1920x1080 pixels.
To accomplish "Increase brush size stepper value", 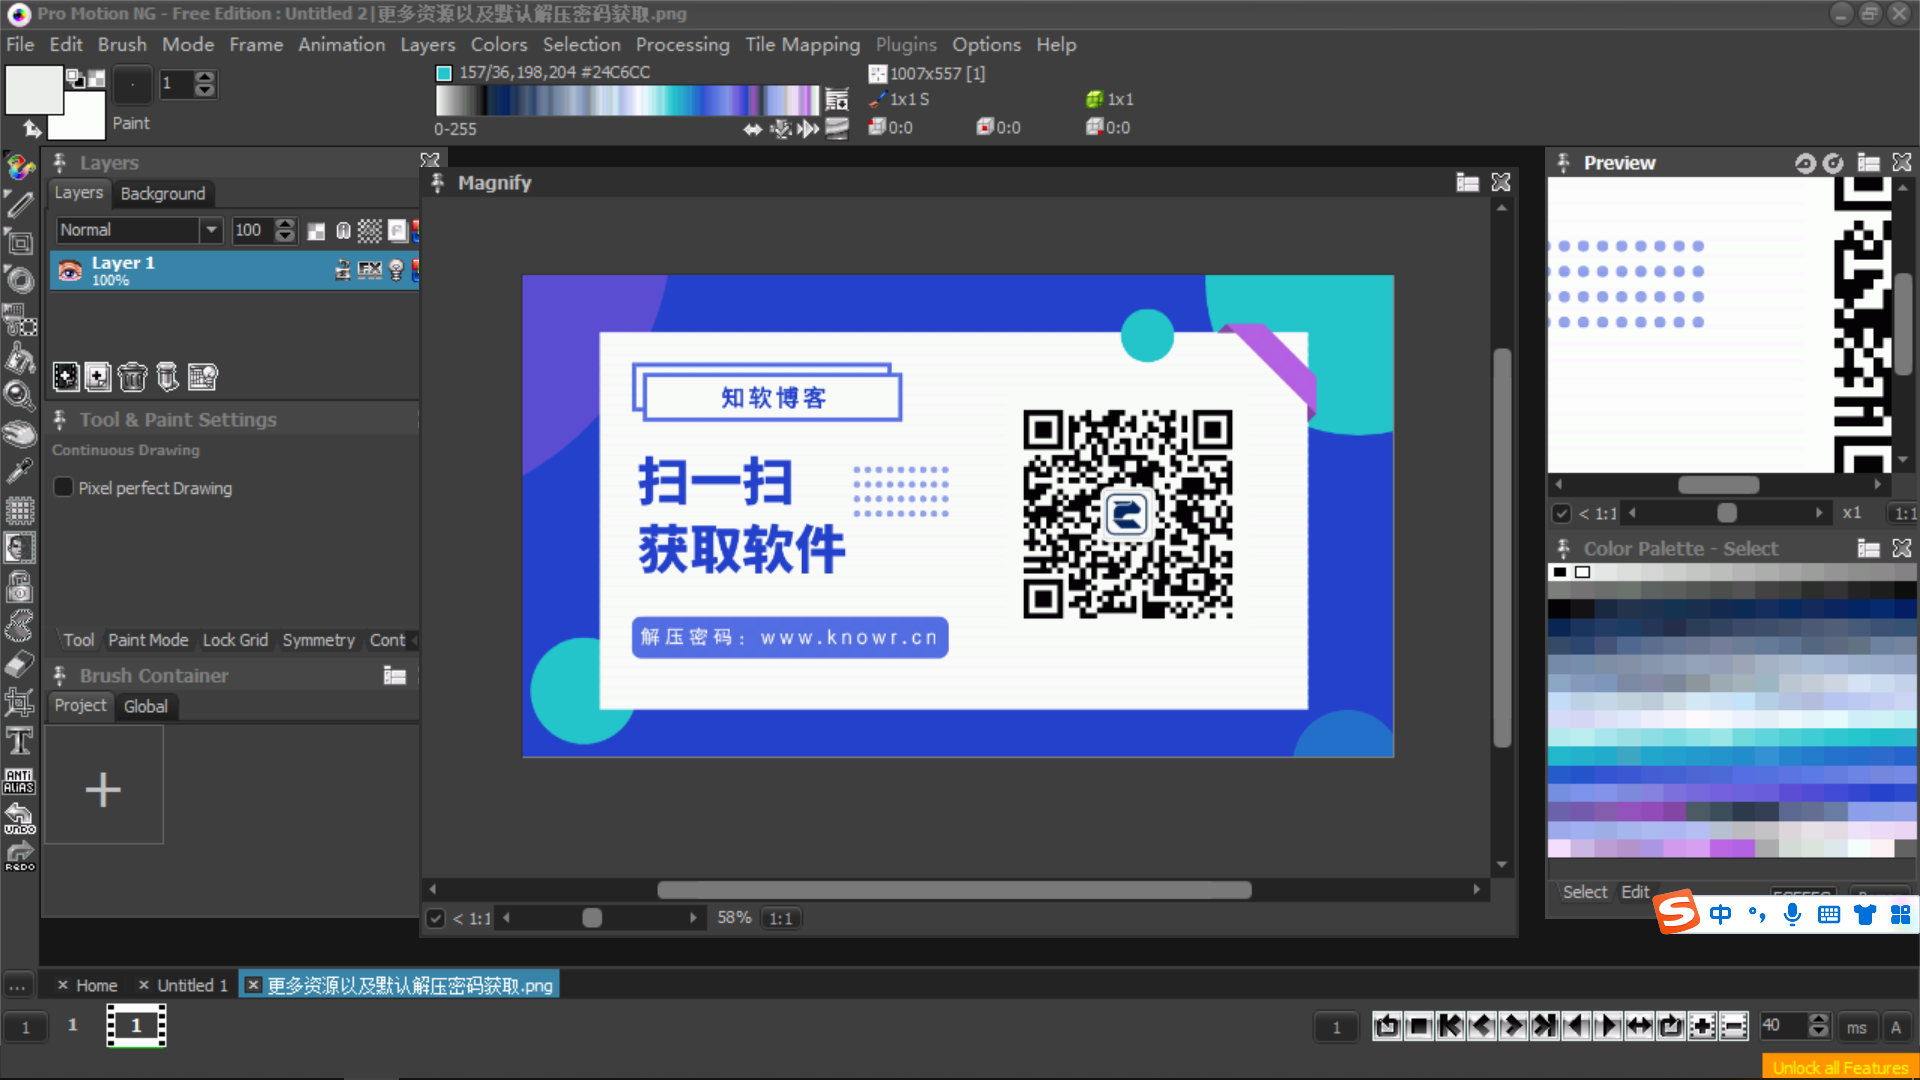I will click(x=205, y=78).
